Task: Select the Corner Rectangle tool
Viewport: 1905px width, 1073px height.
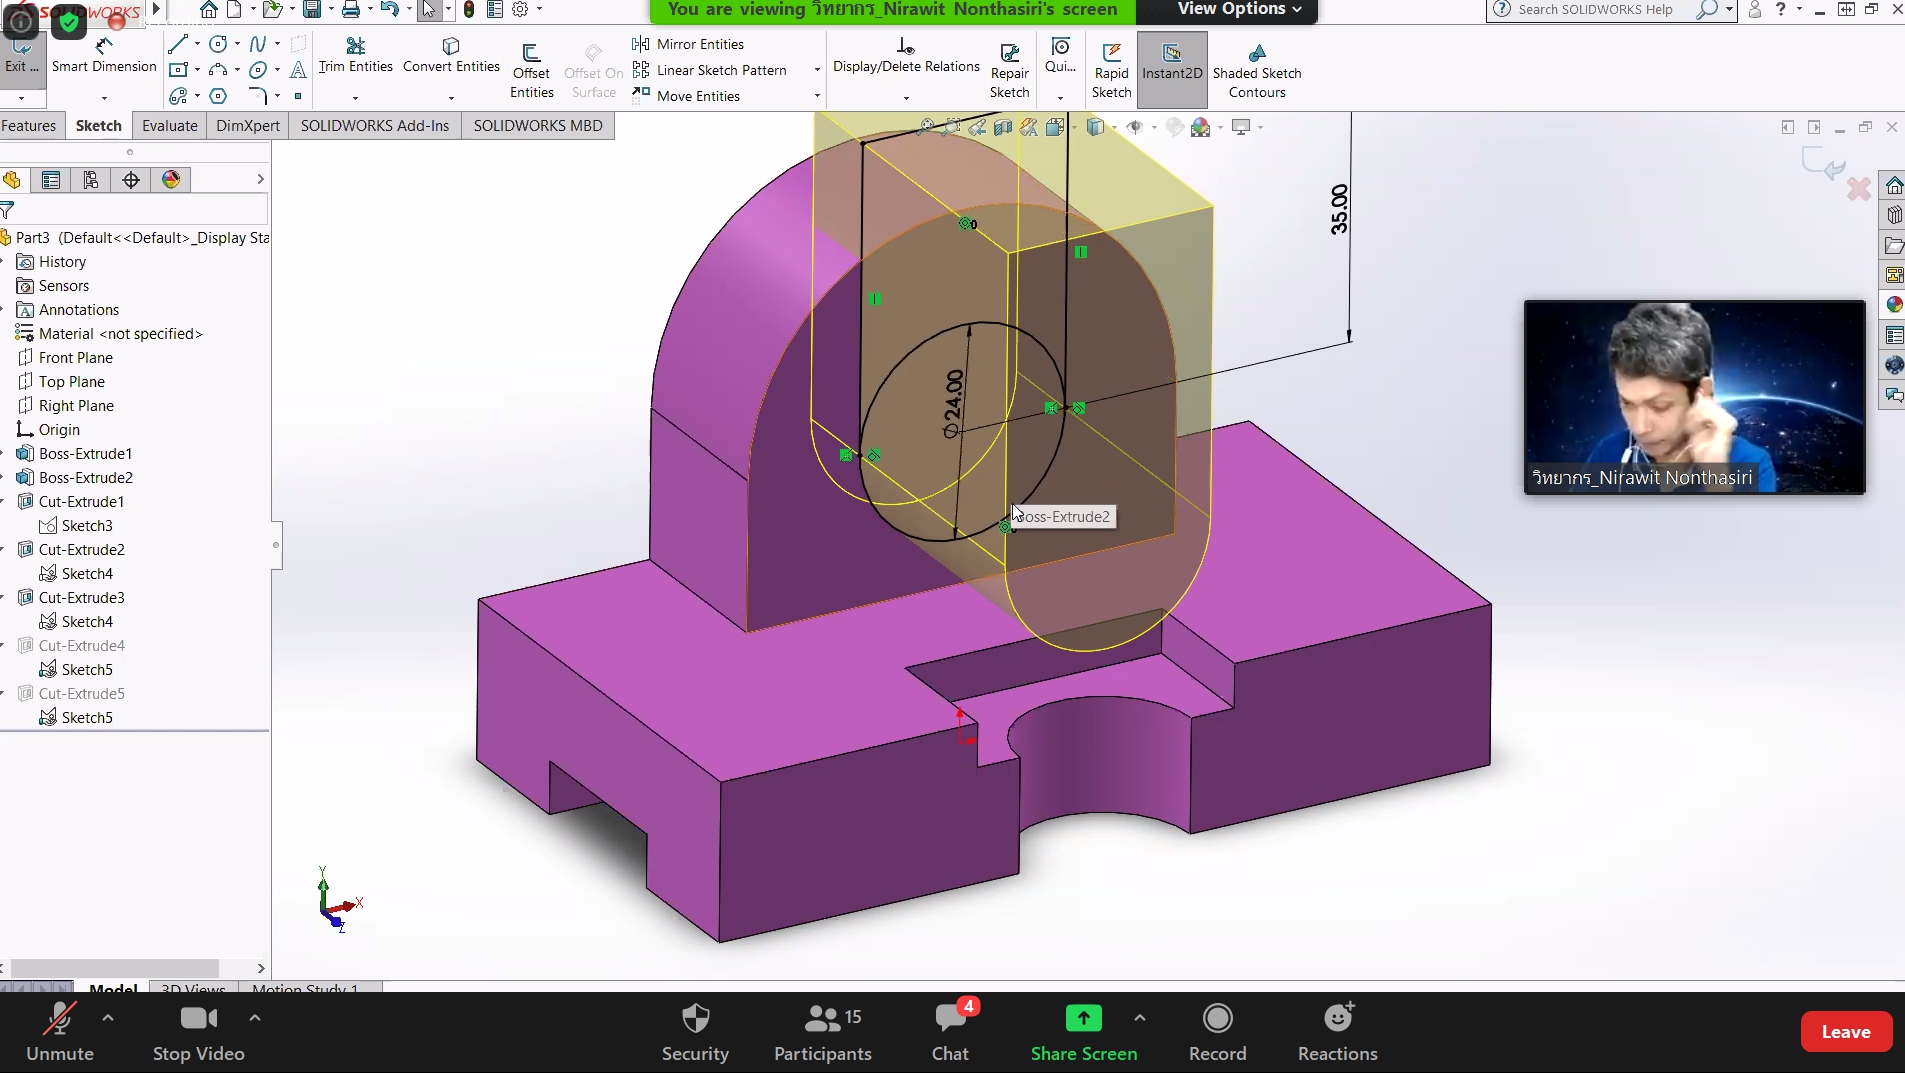Action: (x=178, y=70)
